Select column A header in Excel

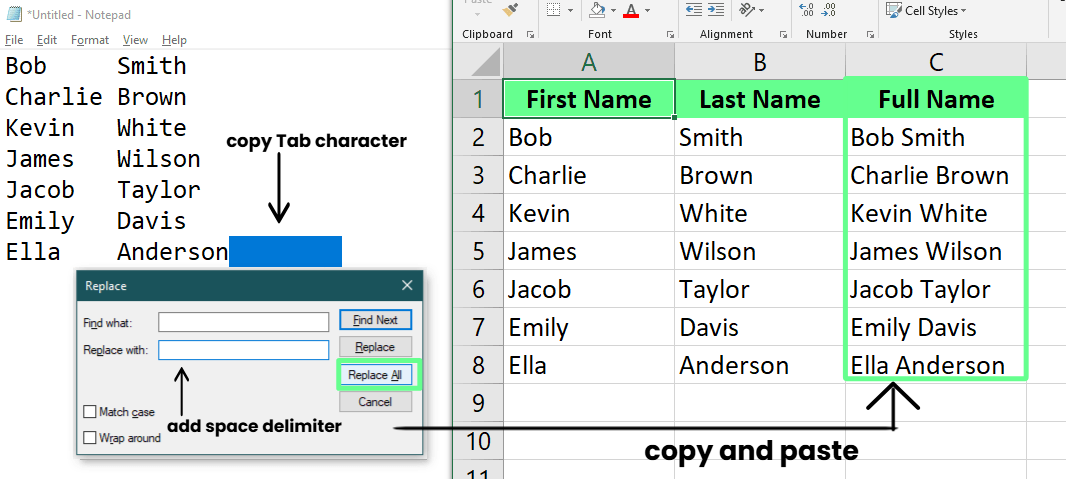pos(589,63)
